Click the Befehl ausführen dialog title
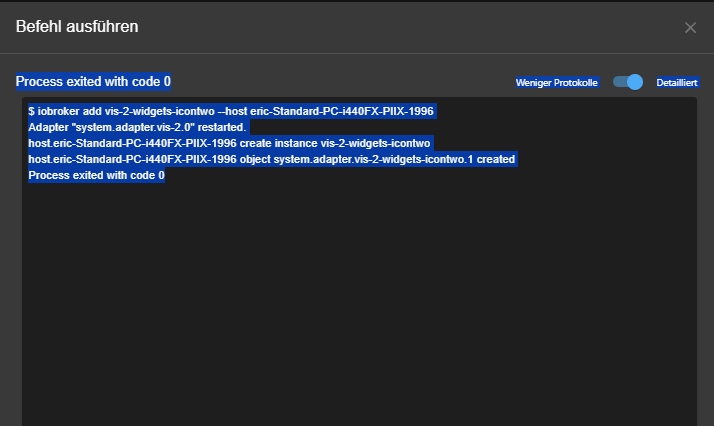This screenshot has width=714, height=426. [x=77, y=26]
